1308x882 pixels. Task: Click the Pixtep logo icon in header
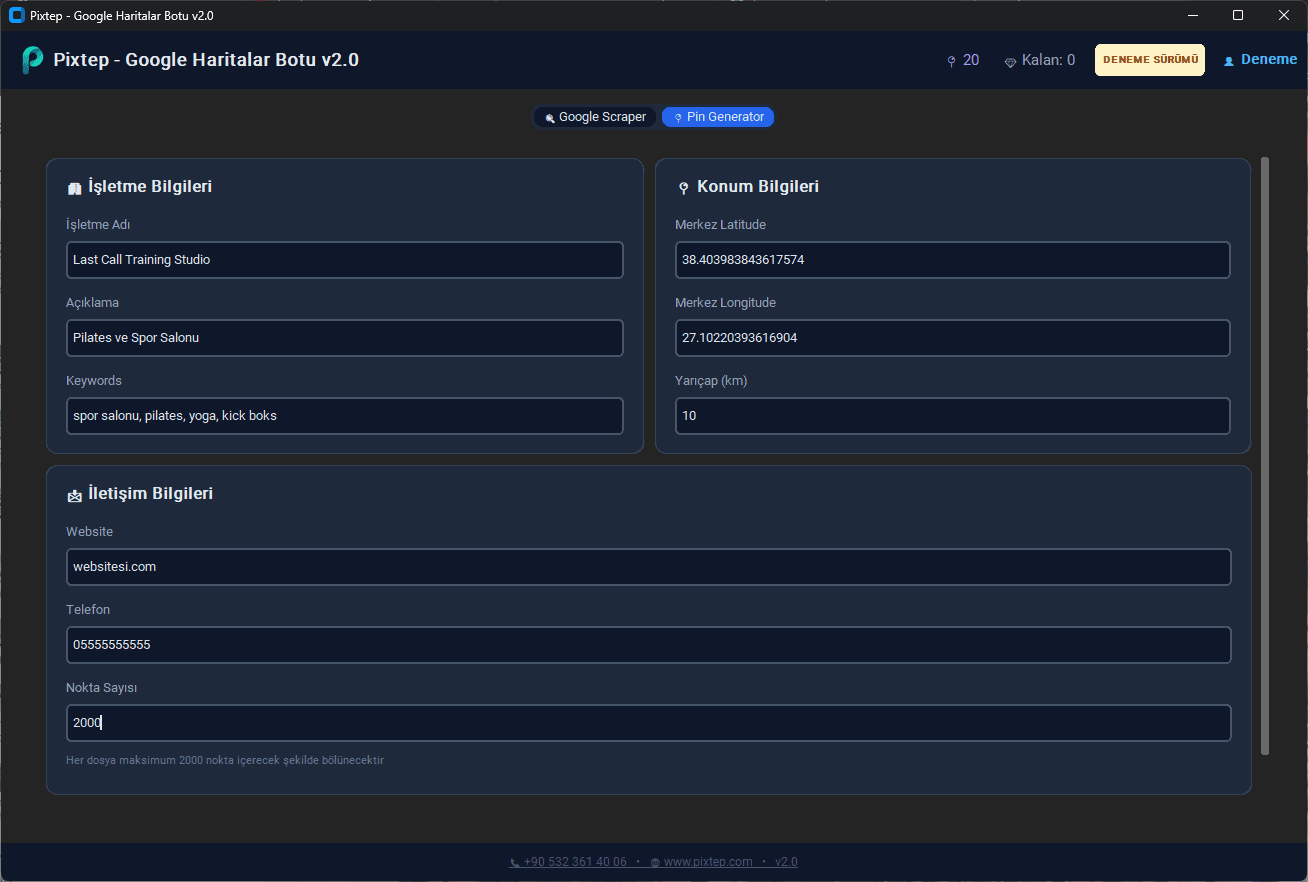click(32, 60)
